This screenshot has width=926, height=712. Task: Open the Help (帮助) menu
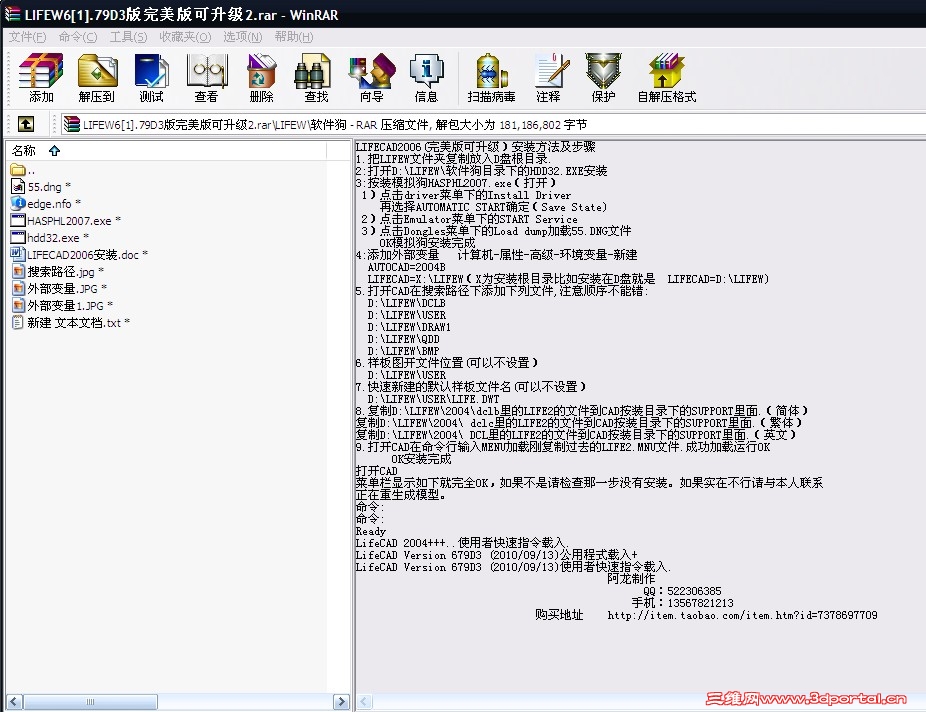click(x=294, y=37)
